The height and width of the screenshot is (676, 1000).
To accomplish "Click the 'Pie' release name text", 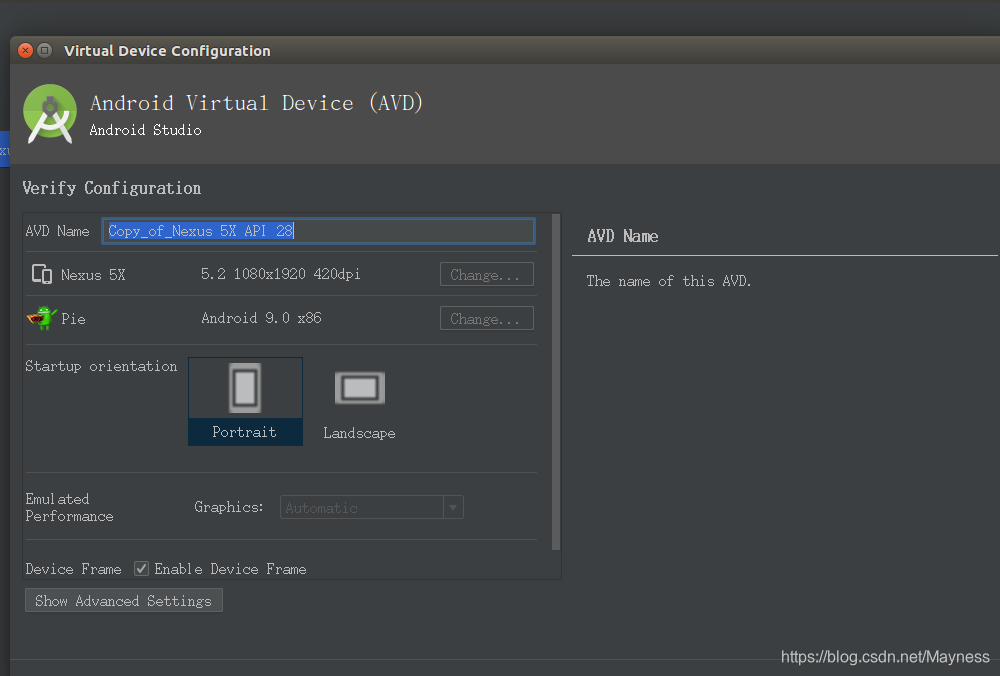I will [x=73, y=319].
